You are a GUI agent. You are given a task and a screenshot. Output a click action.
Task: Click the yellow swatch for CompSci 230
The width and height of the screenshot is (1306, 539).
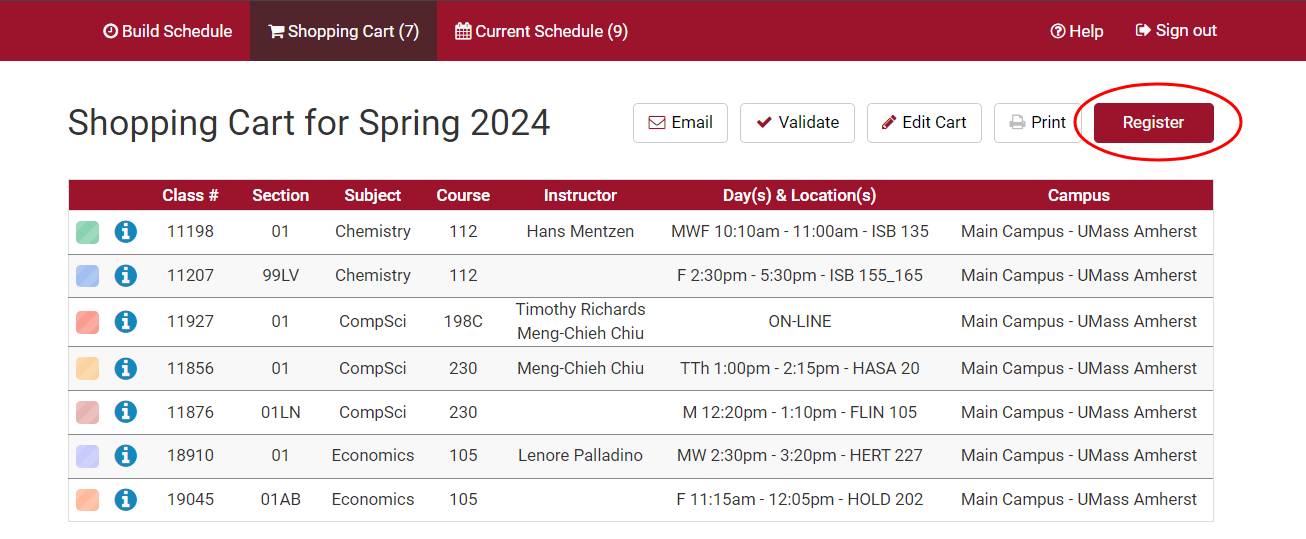88,369
